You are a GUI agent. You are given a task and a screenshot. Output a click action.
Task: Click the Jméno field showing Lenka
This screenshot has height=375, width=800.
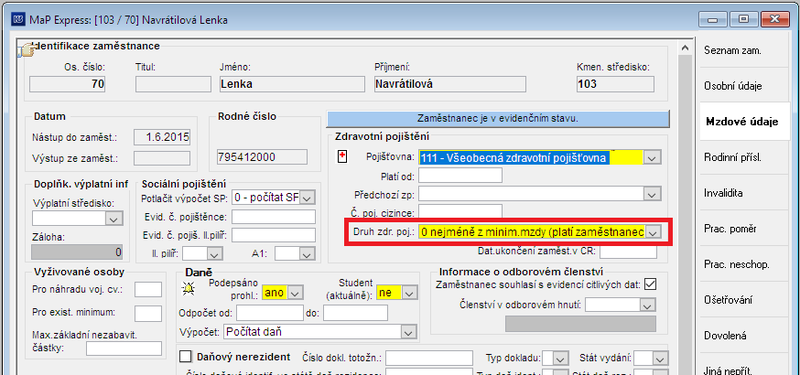pyautogui.click(x=291, y=84)
